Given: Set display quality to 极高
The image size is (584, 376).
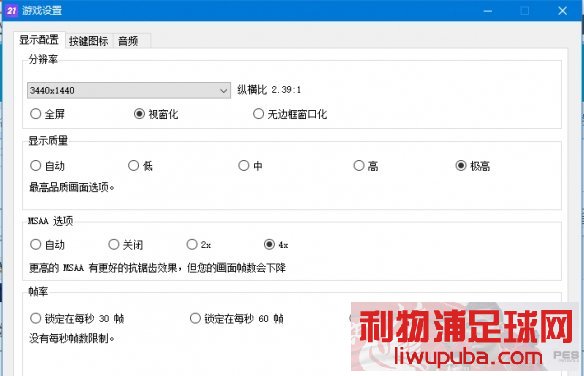Looking at the screenshot, I should pyautogui.click(x=473, y=166).
